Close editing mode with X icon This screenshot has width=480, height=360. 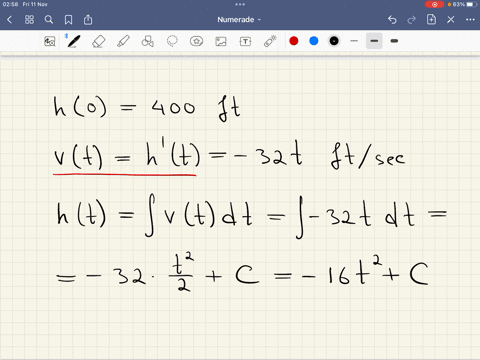pyautogui.click(x=451, y=20)
